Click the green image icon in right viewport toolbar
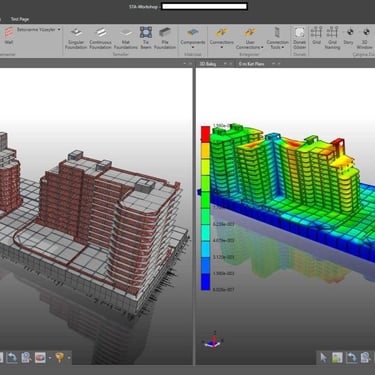The width and height of the screenshot is (375, 375). 337,358
